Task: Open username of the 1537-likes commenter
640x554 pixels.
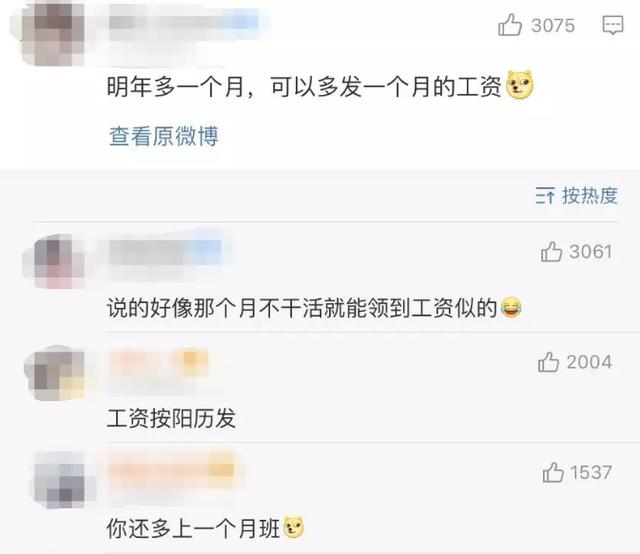Action: [x=171, y=469]
